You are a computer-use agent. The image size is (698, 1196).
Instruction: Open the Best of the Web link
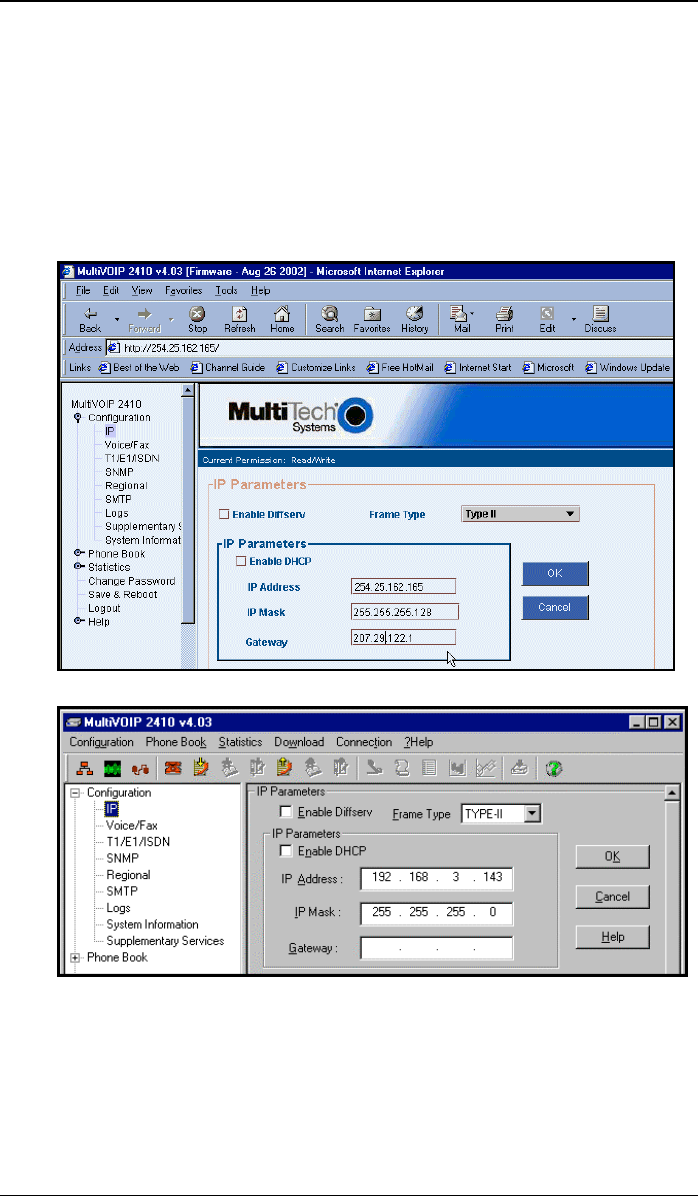138,368
